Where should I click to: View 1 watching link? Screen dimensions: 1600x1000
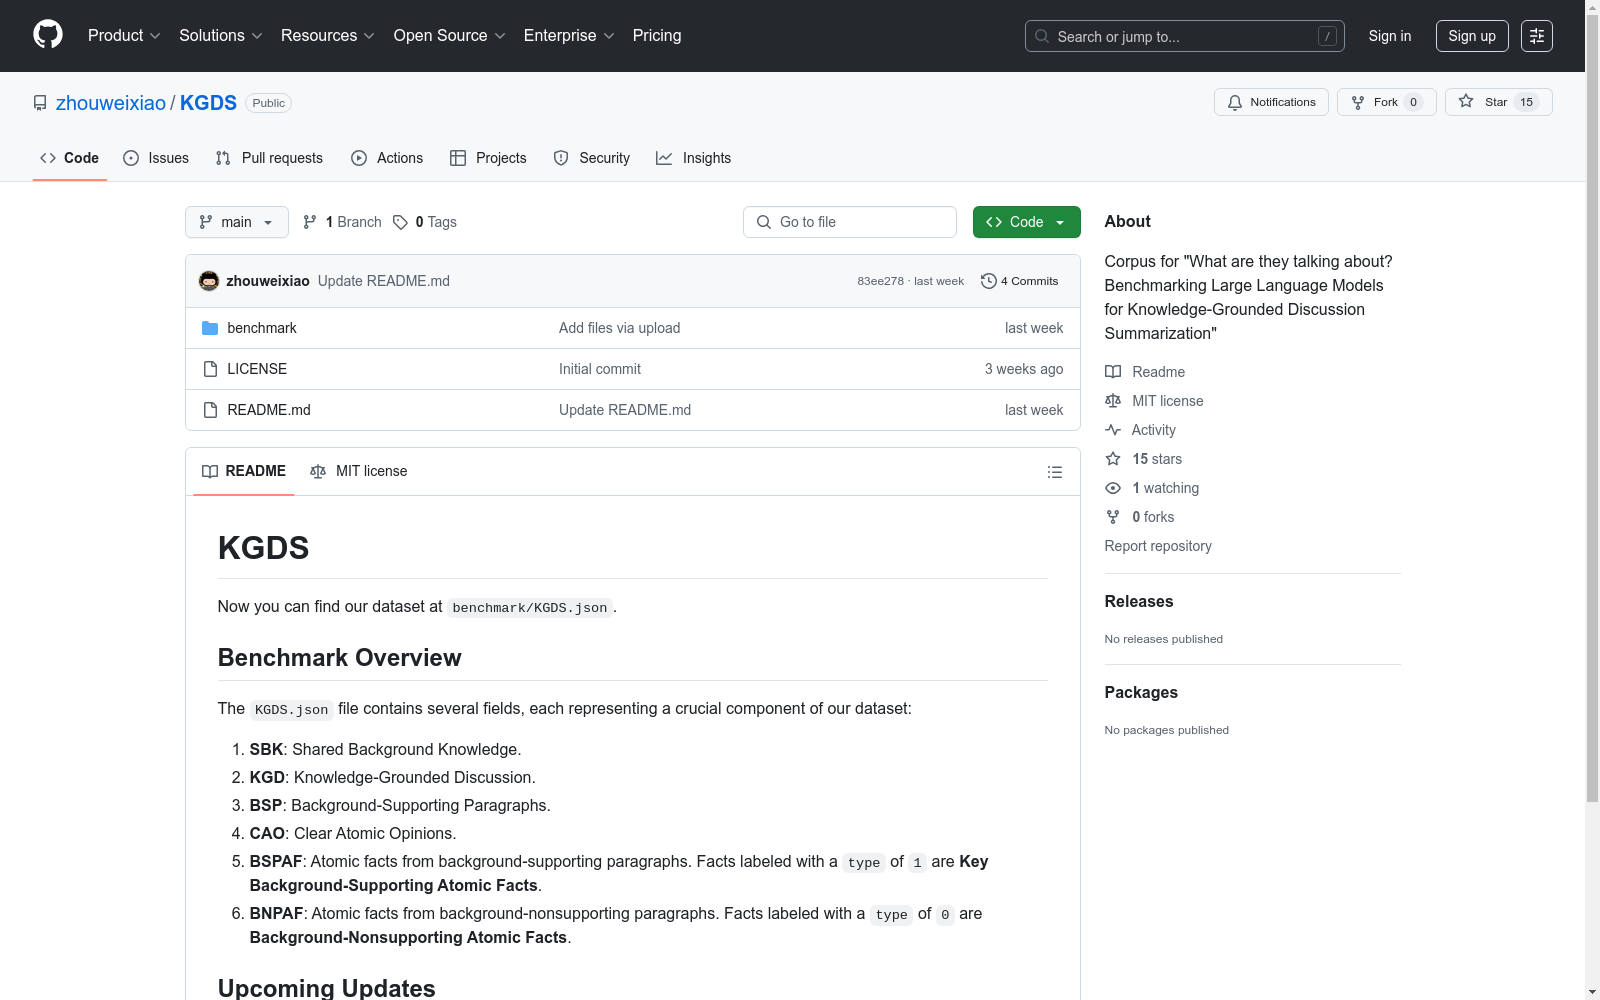click(1152, 488)
